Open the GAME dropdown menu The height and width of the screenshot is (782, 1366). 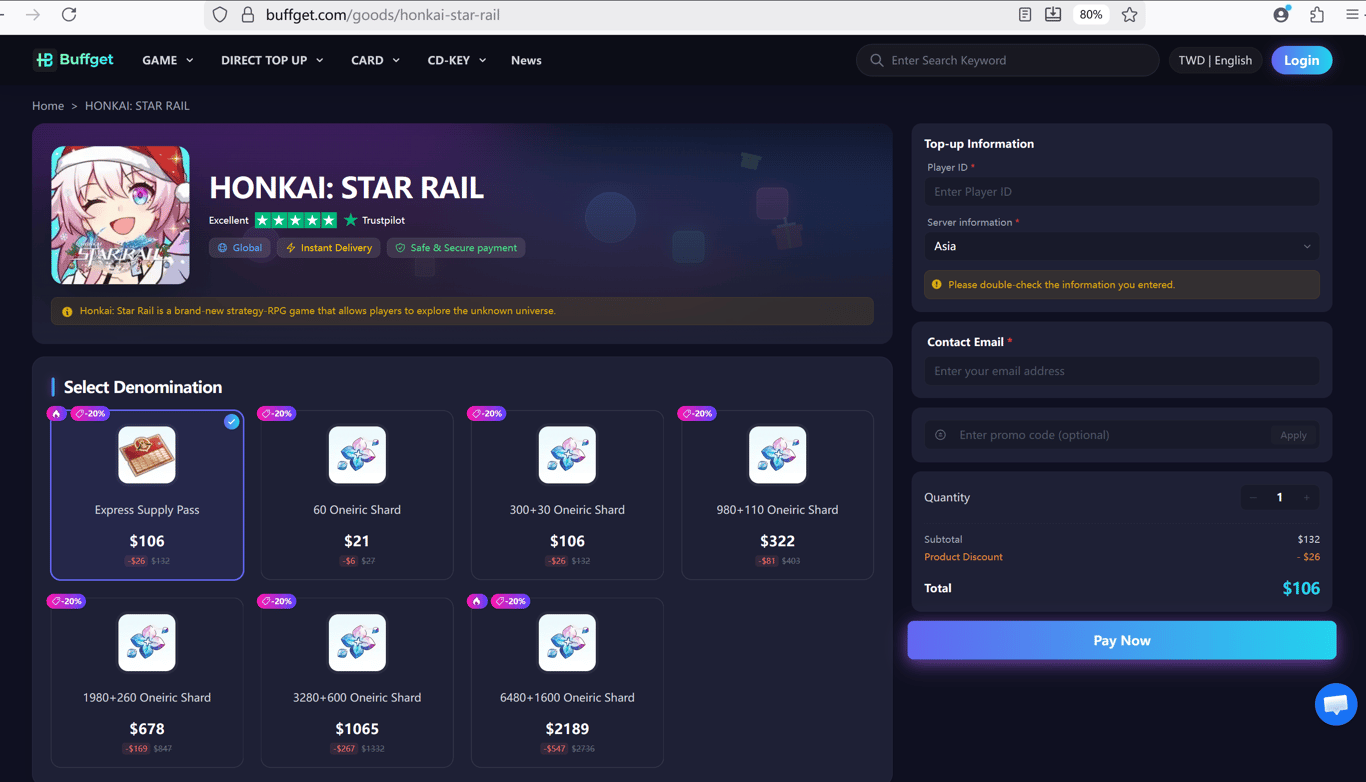coord(168,60)
